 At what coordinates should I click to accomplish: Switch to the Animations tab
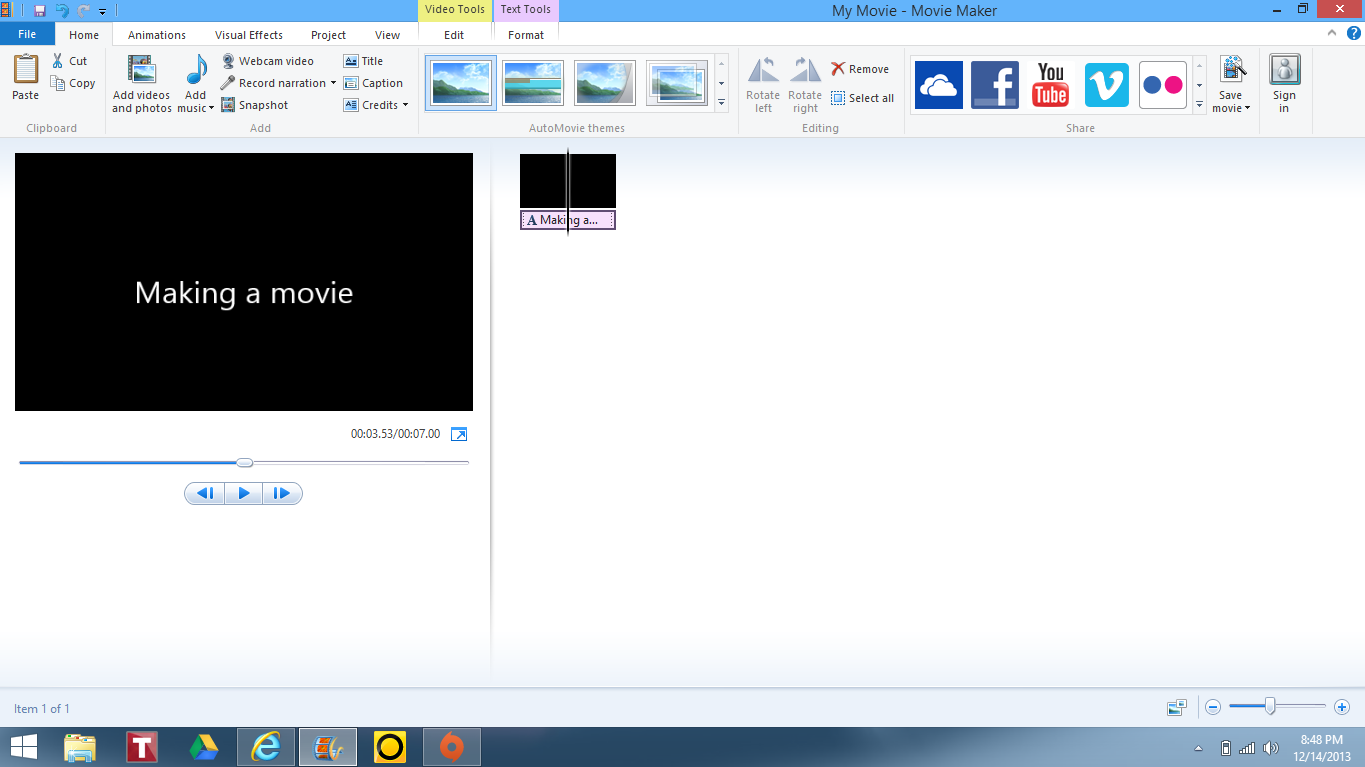pos(157,35)
